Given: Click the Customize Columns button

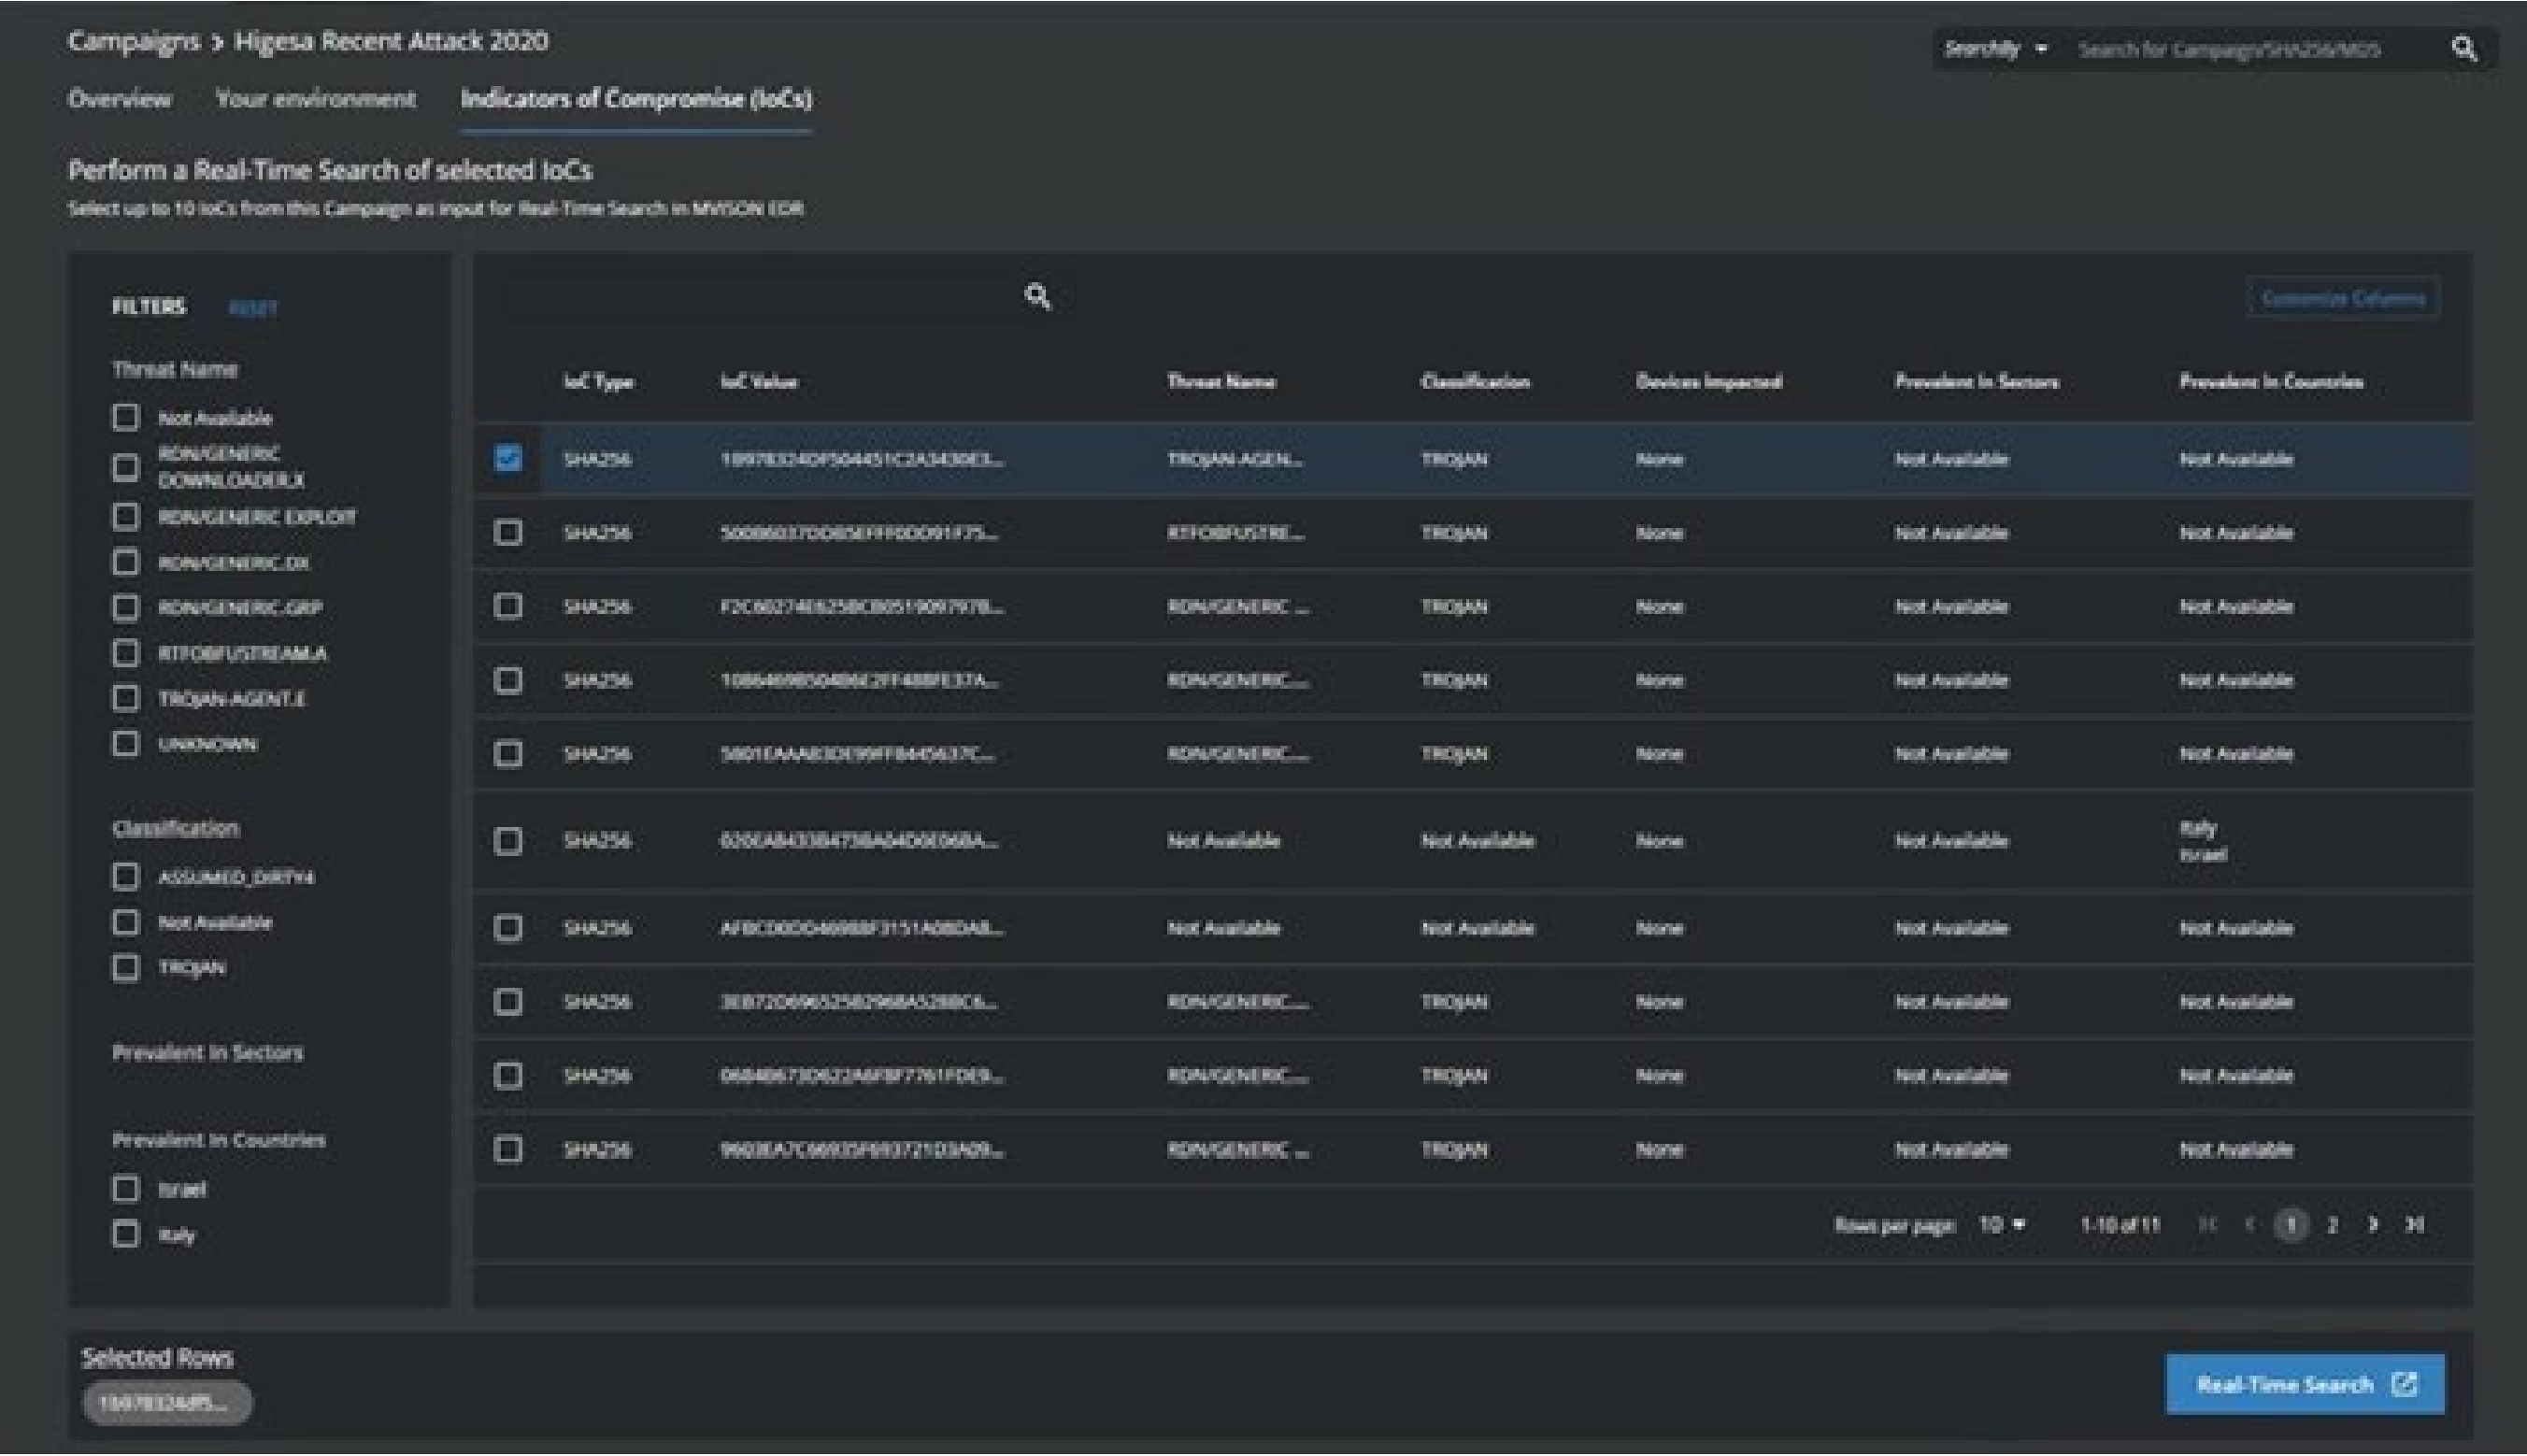Looking at the screenshot, I should coord(2343,298).
